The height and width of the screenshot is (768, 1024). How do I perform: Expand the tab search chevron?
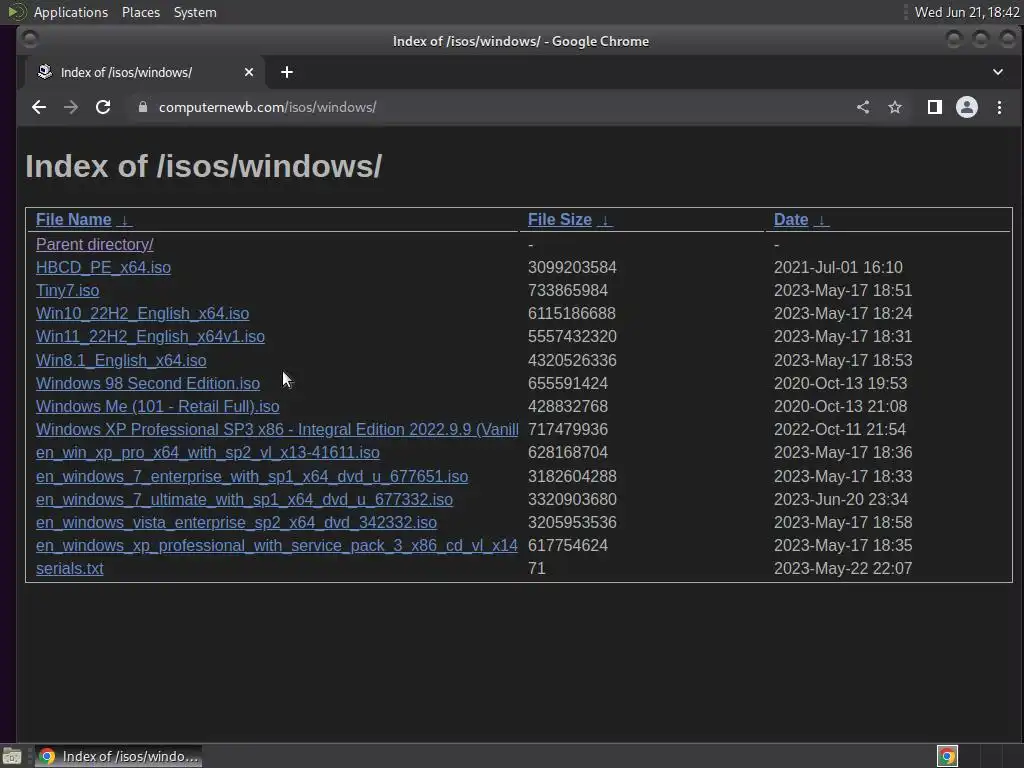[x=998, y=72]
